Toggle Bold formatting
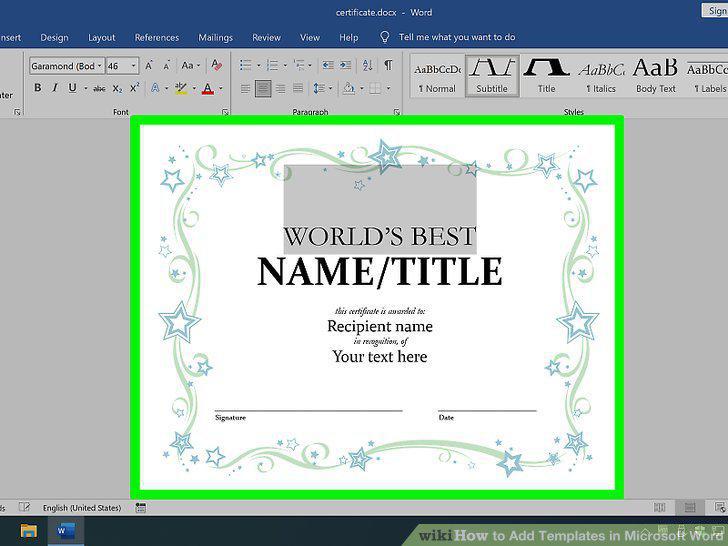Image resolution: width=728 pixels, height=546 pixels. [x=38, y=88]
